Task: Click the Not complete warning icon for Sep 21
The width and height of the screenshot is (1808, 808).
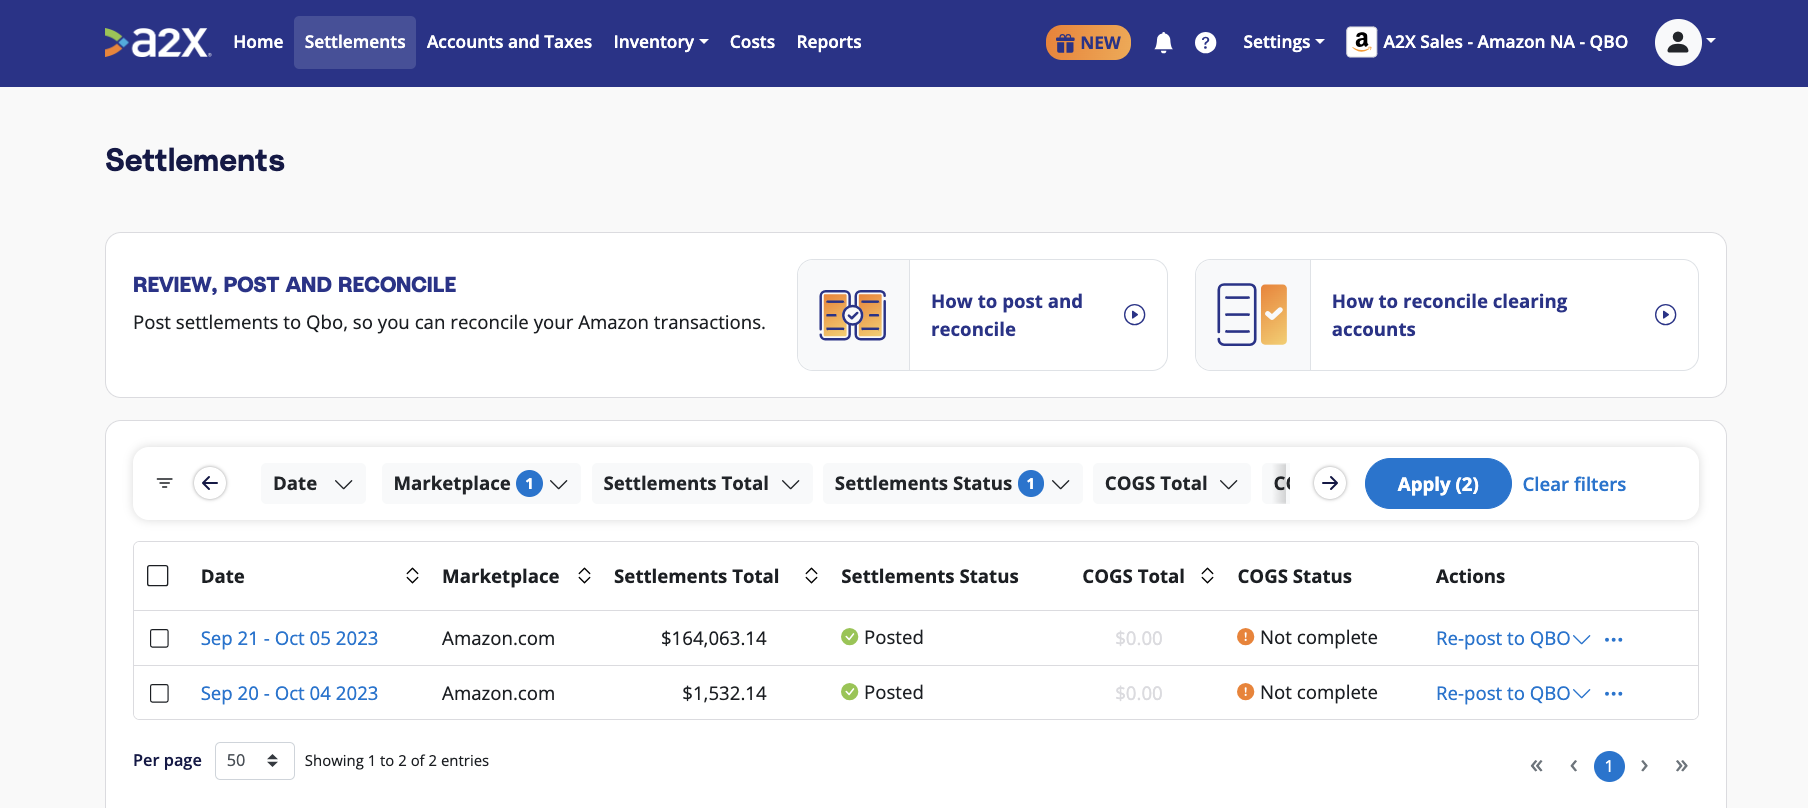Action: (1246, 637)
